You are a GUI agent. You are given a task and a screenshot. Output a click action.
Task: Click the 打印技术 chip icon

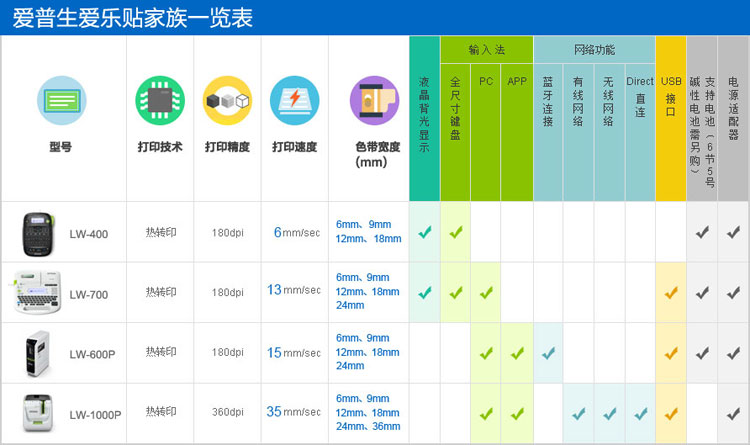pyautogui.click(x=160, y=100)
